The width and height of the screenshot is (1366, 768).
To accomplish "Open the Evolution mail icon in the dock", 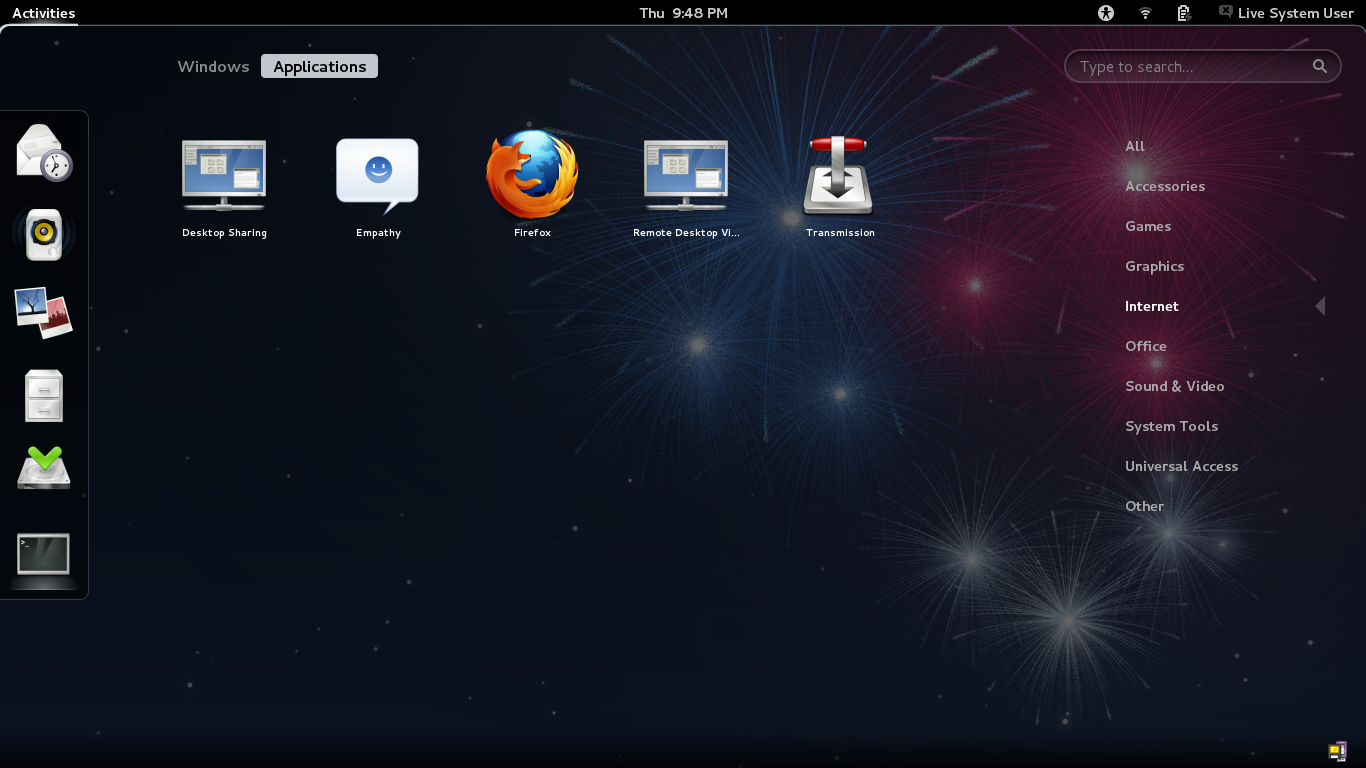I will click(43, 152).
